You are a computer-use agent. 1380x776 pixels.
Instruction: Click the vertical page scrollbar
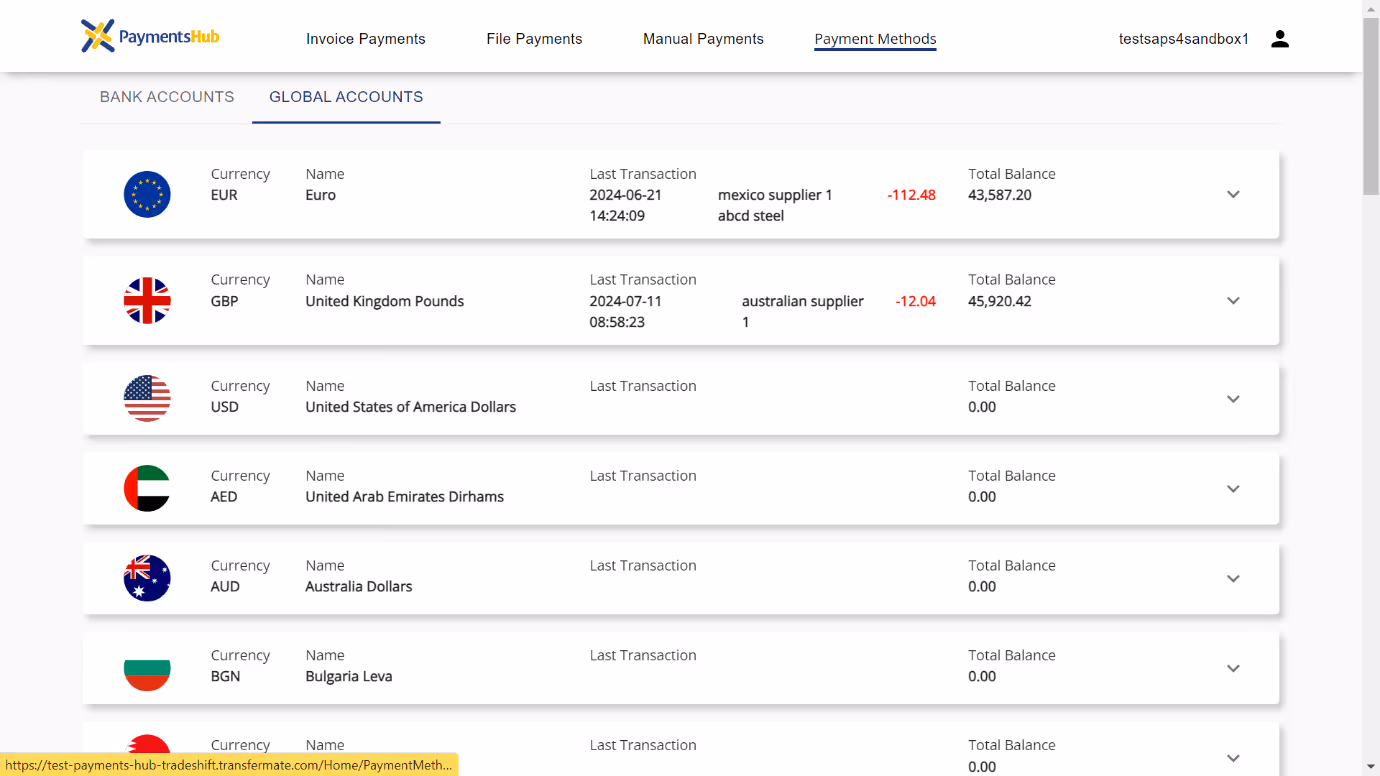click(x=1371, y=388)
